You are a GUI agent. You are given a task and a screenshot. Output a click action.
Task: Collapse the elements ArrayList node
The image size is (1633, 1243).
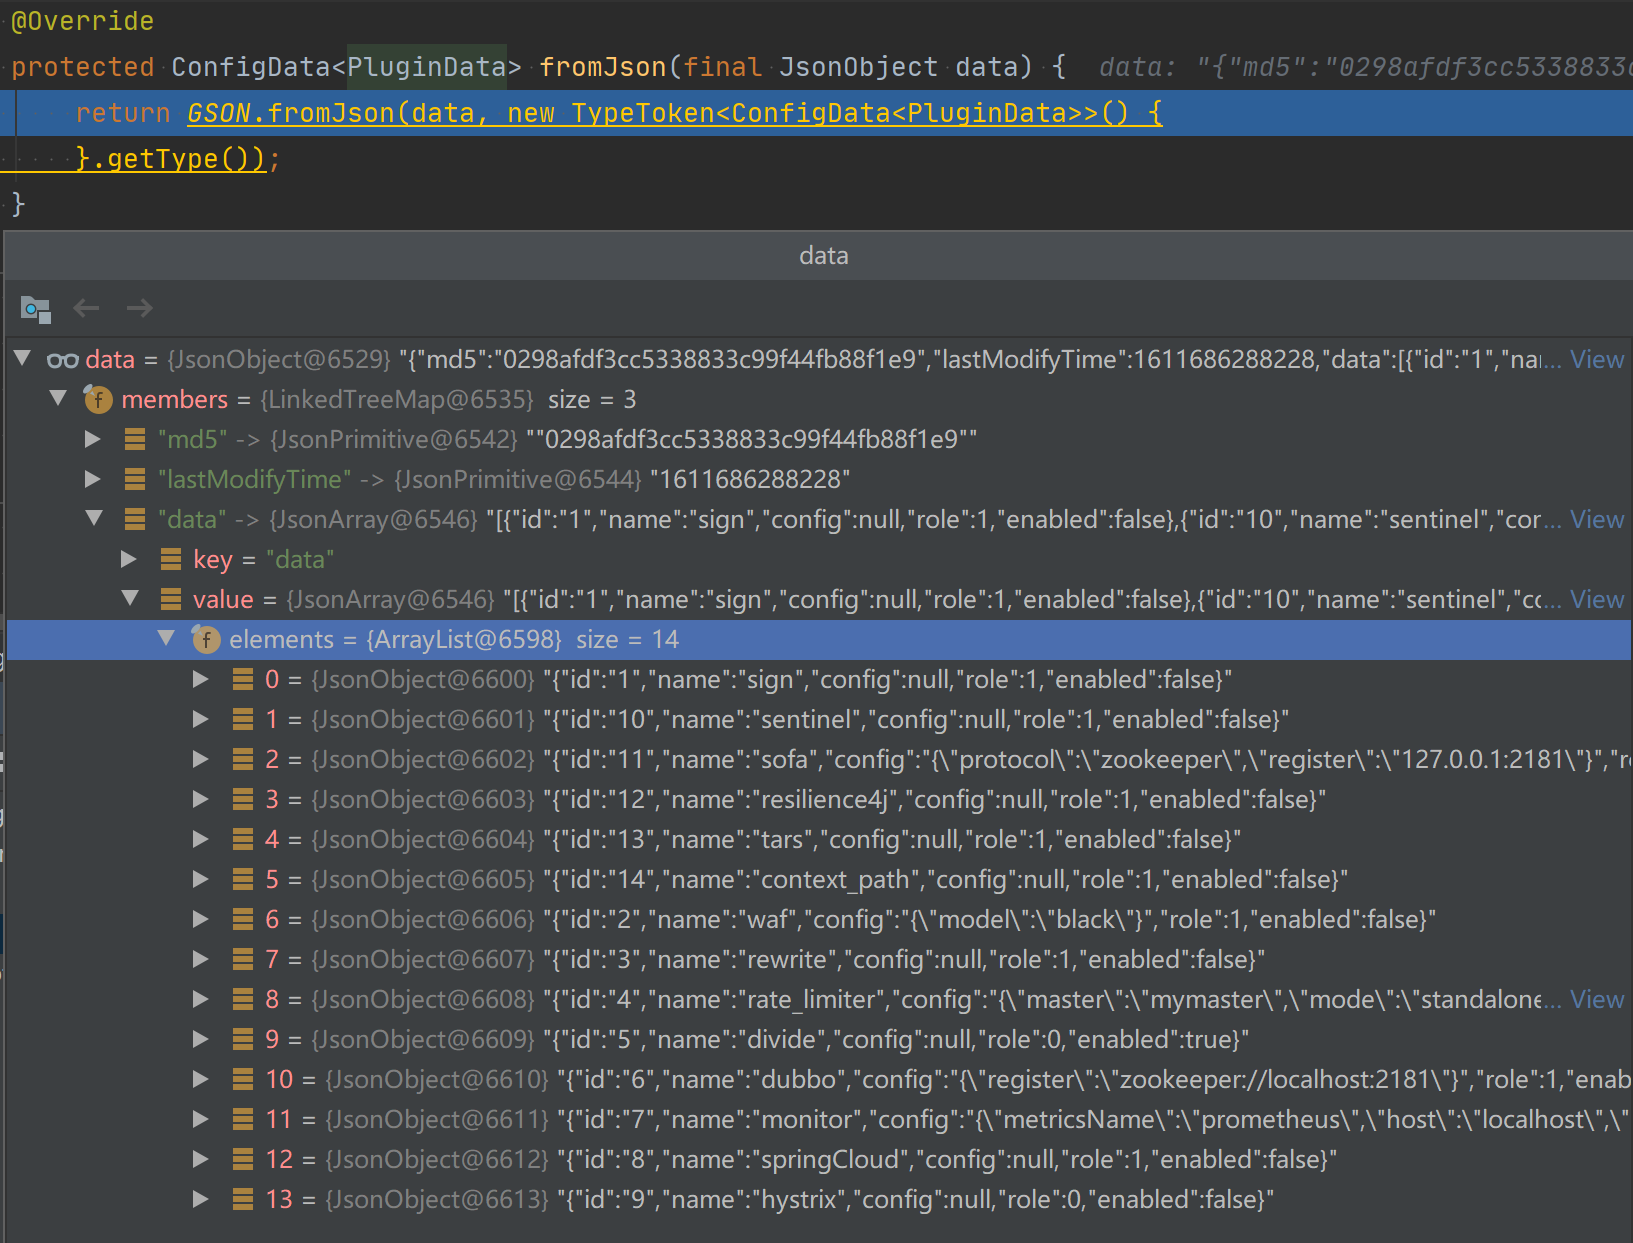(x=166, y=638)
